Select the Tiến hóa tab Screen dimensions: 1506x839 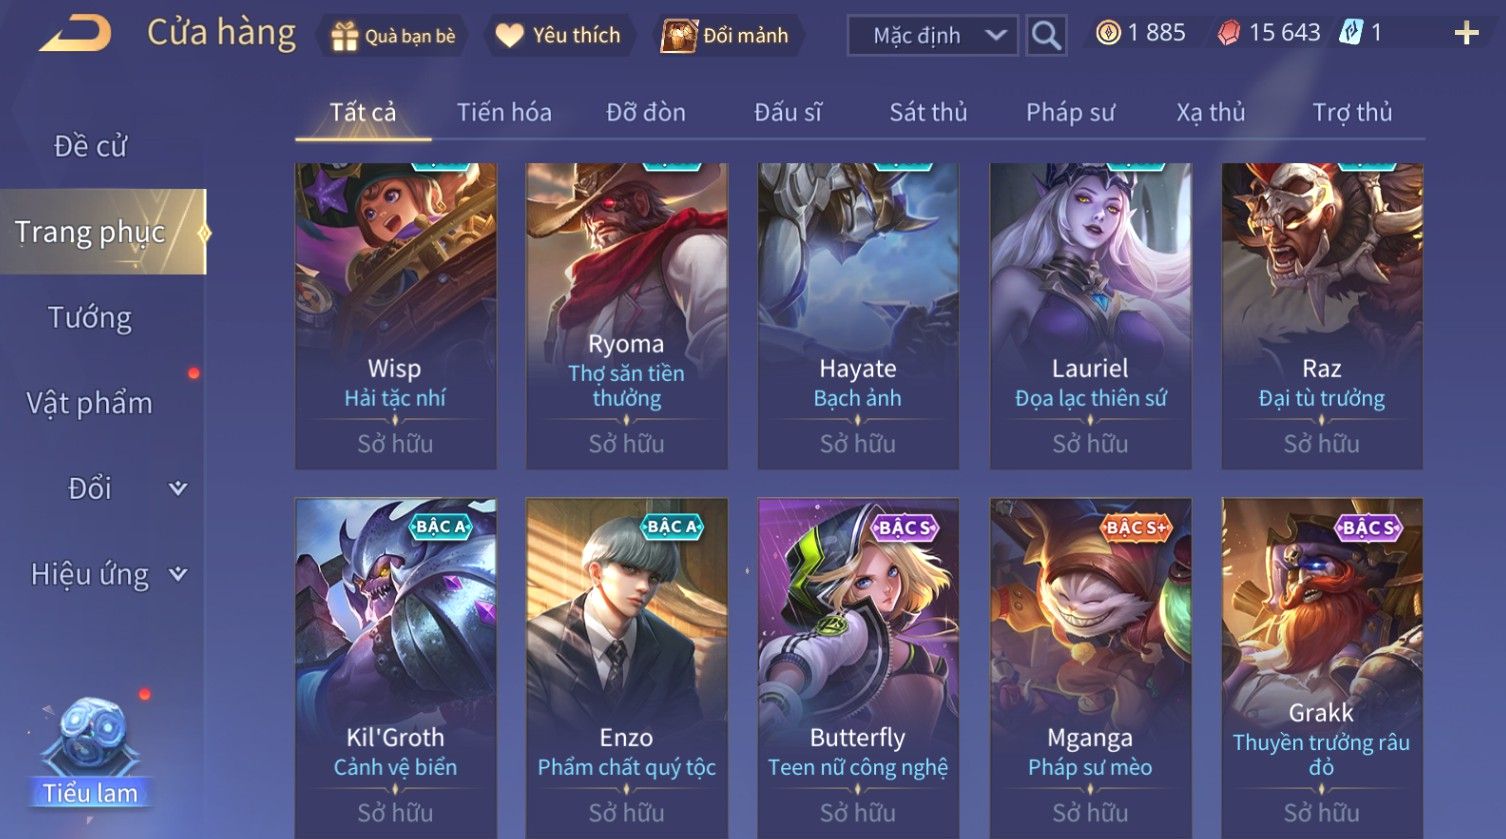pyautogui.click(x=504, y=112)
